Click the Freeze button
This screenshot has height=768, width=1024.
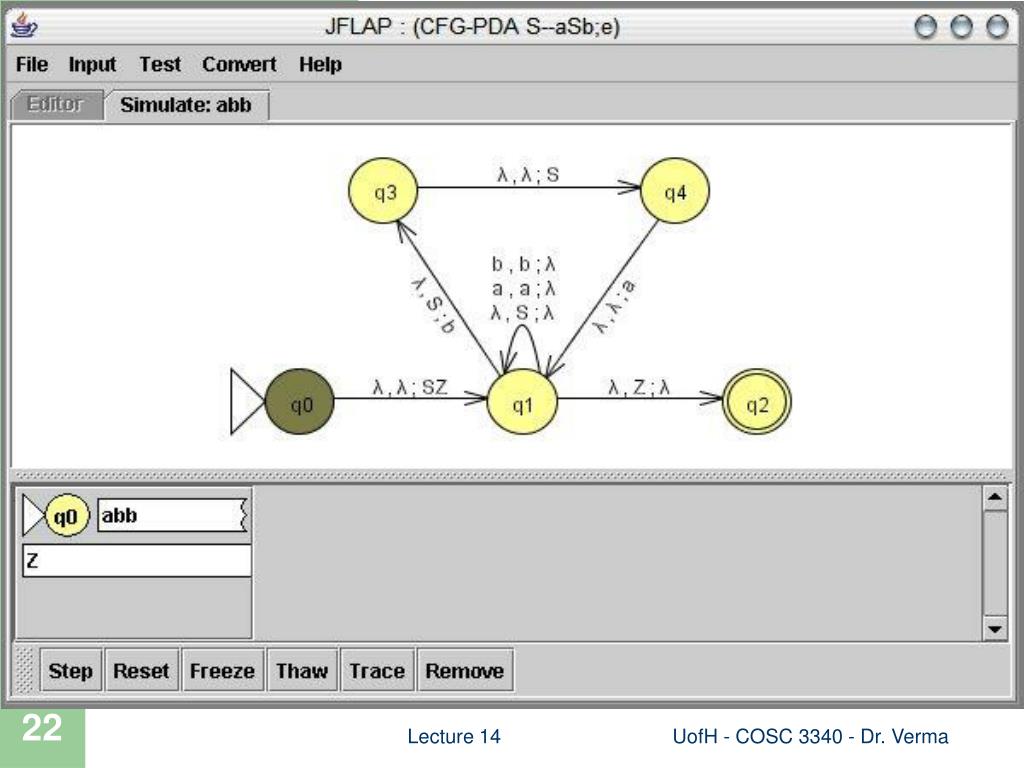tap(222, 670)
